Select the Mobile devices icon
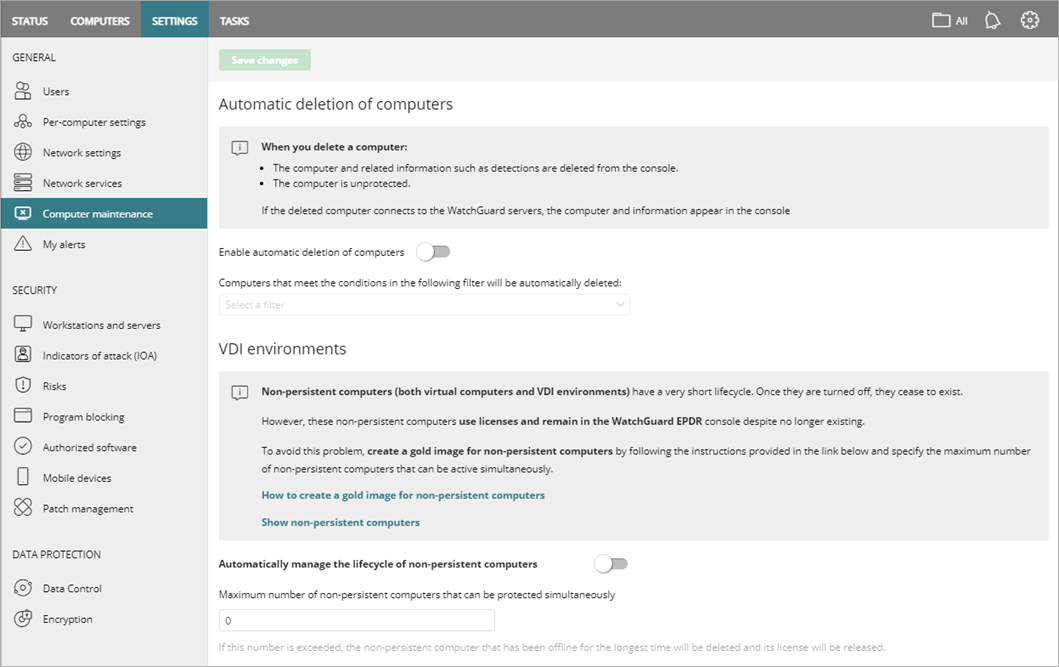This screenshot has width=1059, height=667. click(x=23, y=477)
